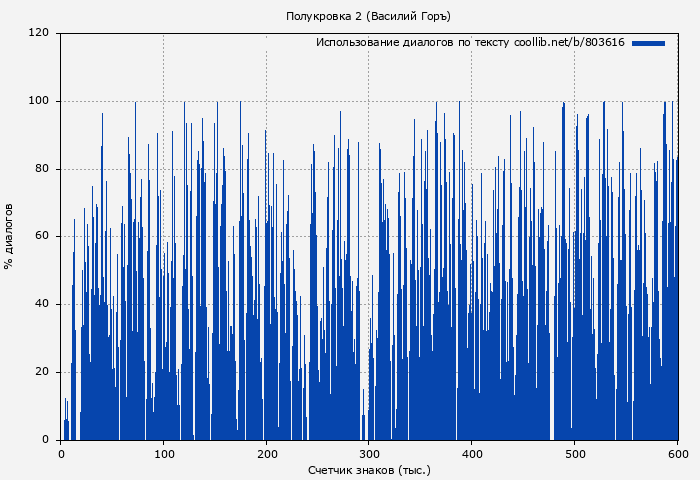This screenshot has height=480, width=700.
Task: Click the 80 tick on the vertical axis
Action: (x=42, y=169)
